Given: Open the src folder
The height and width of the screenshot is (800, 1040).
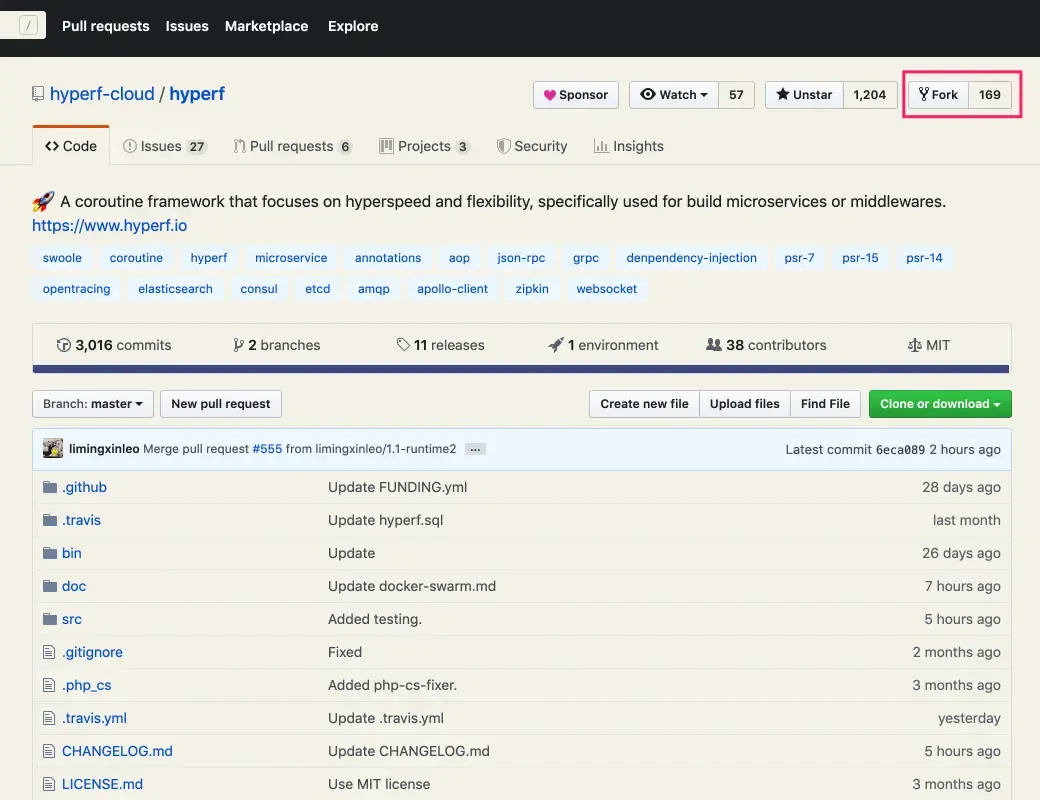Looking at the screenshot, I should 72,619.
